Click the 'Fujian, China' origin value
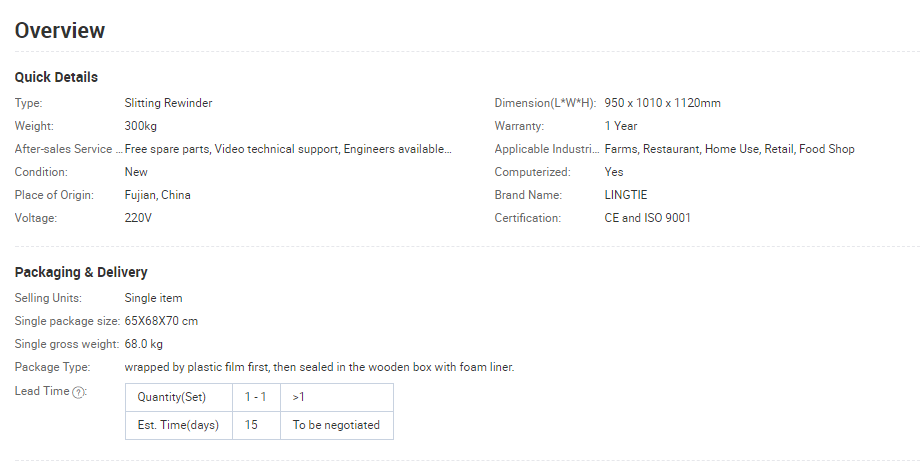Screen dimensions: 920x466 (157, 195)
